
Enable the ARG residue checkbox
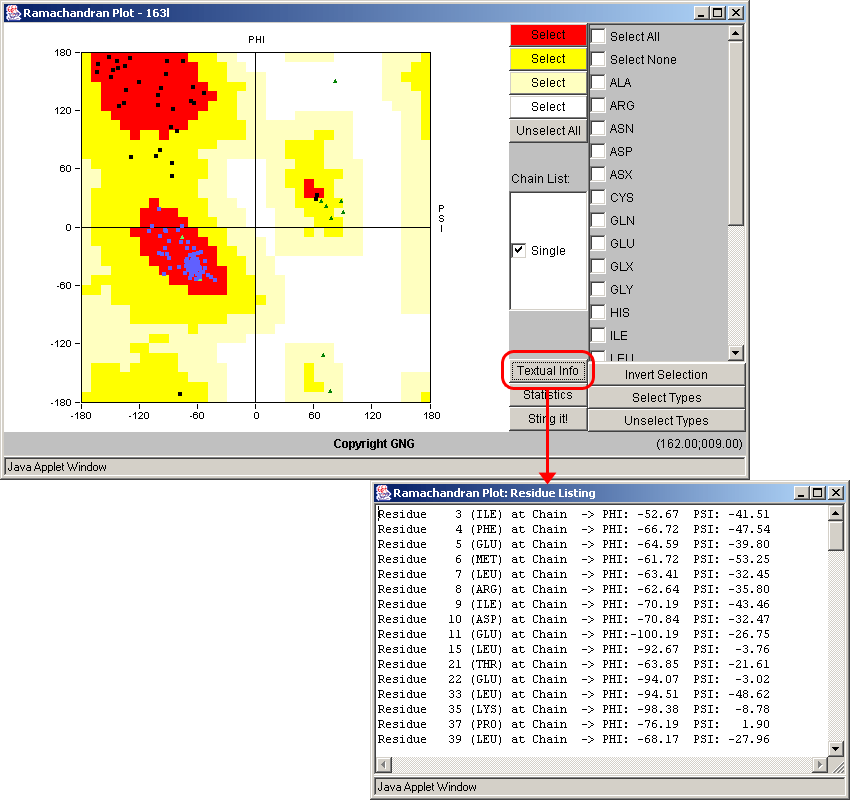(x=598, y=105)
